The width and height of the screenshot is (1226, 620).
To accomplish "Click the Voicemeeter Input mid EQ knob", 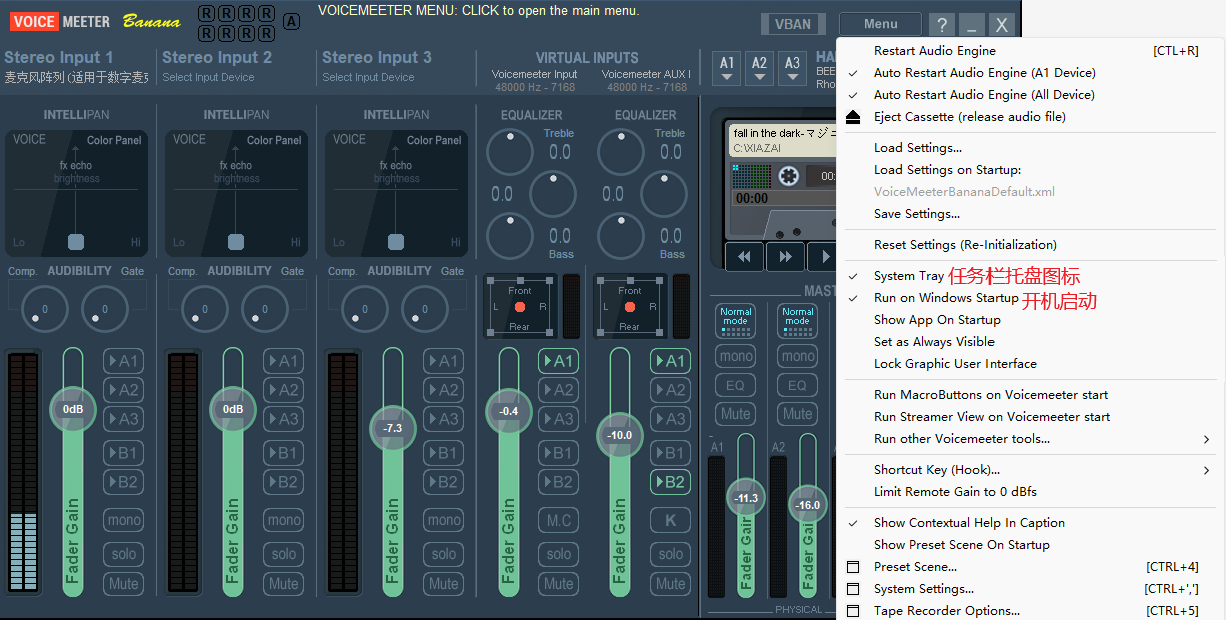I will [x=553, y=194].
